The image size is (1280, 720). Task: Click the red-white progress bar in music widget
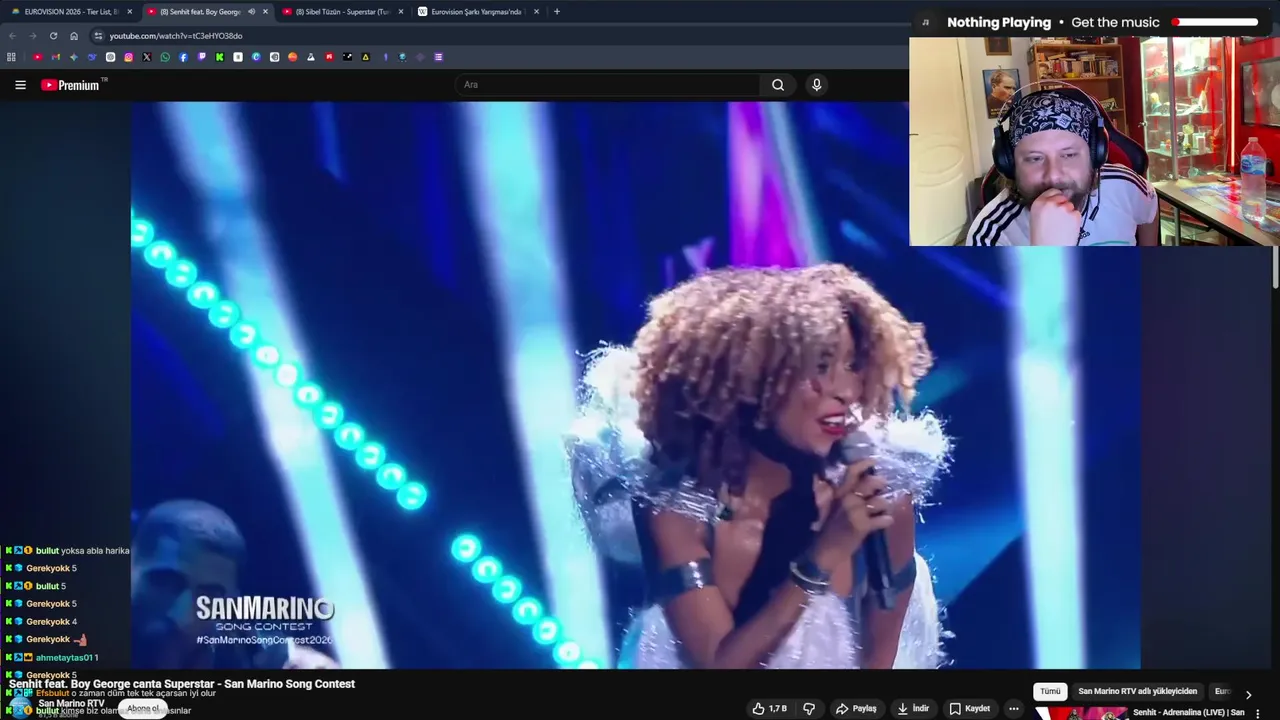[1215, 22]
